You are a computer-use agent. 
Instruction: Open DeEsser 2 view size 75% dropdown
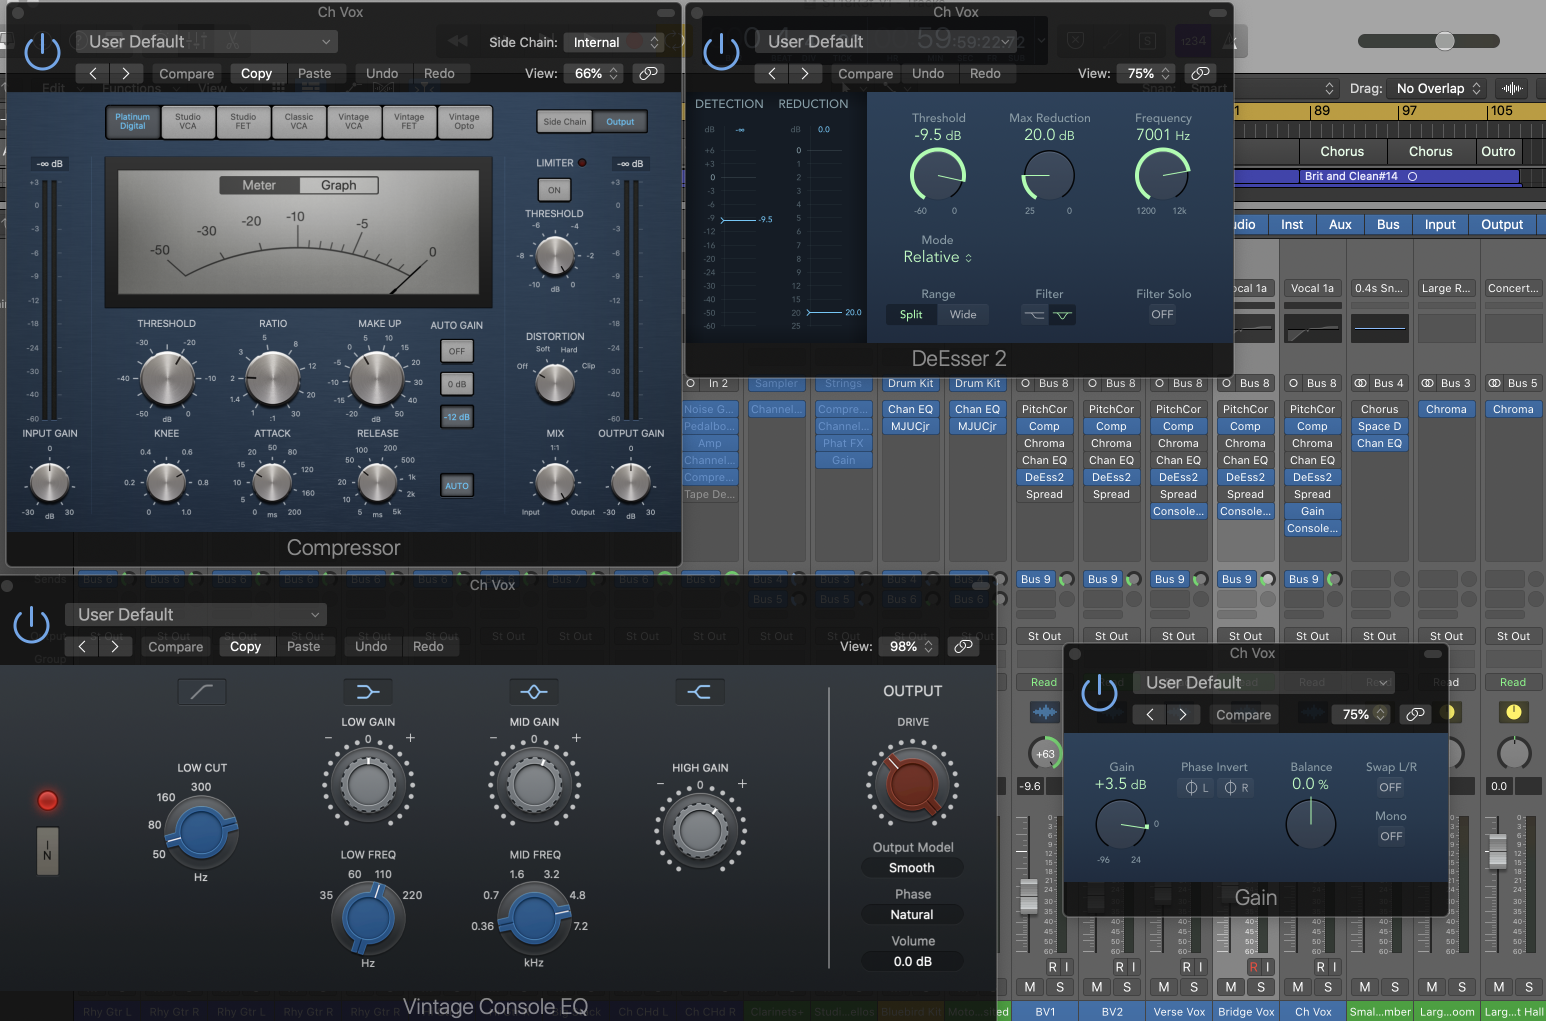click(1147, 73)
